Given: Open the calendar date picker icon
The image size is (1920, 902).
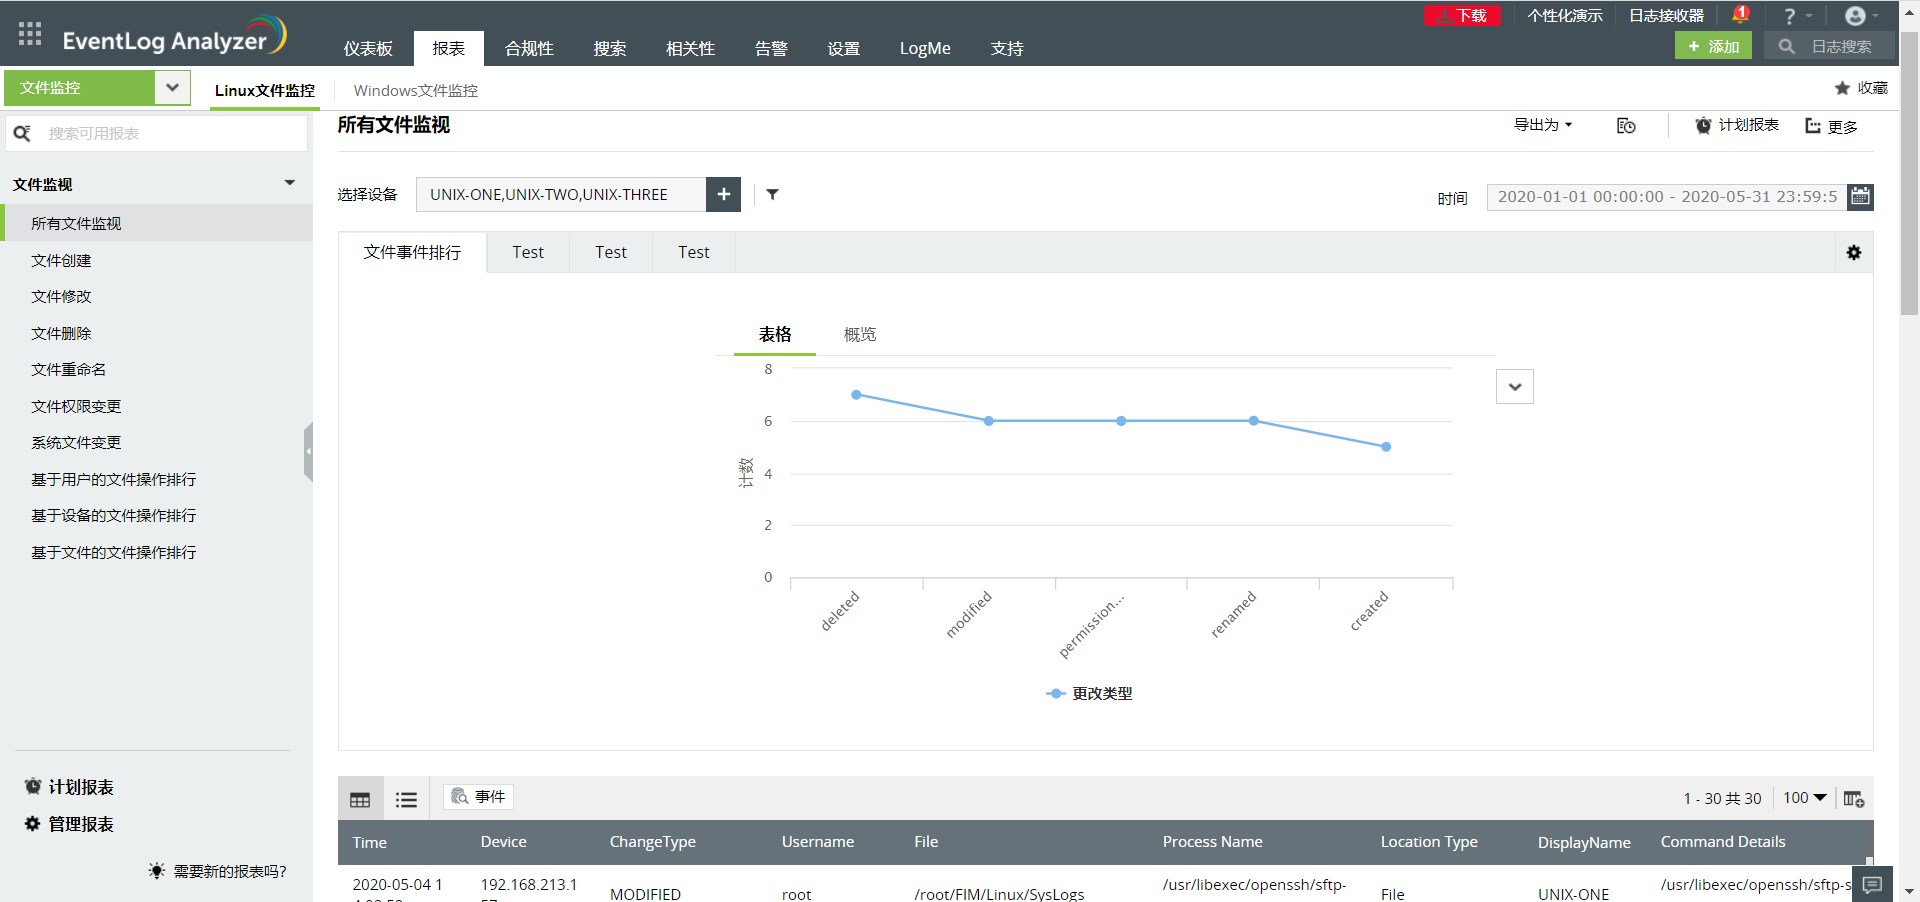Looking at the screenshot, I should click(x=1860, y=196).
